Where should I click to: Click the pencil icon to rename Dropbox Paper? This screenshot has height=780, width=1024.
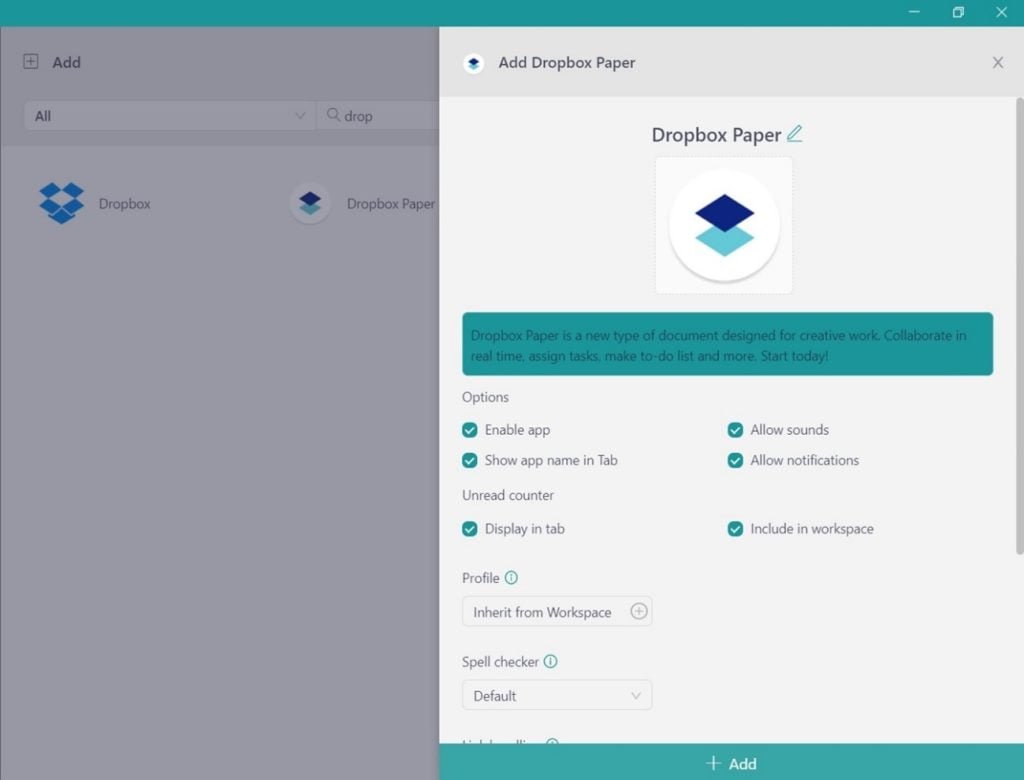[795, 133]
